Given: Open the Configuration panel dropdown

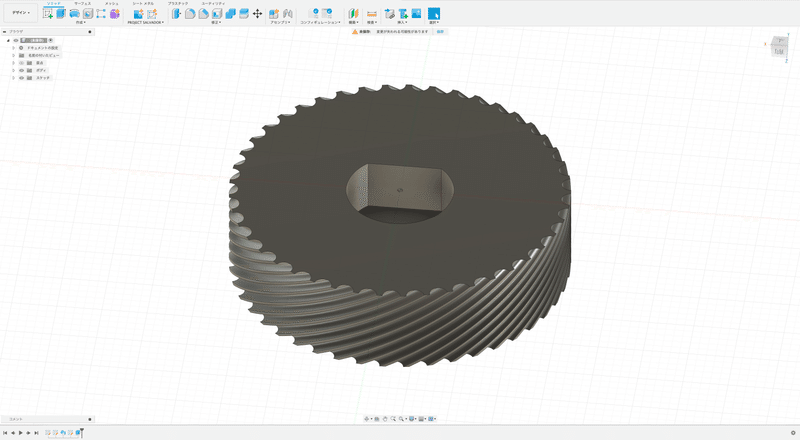Looking at the screenshot, I should tap(320, 22).
